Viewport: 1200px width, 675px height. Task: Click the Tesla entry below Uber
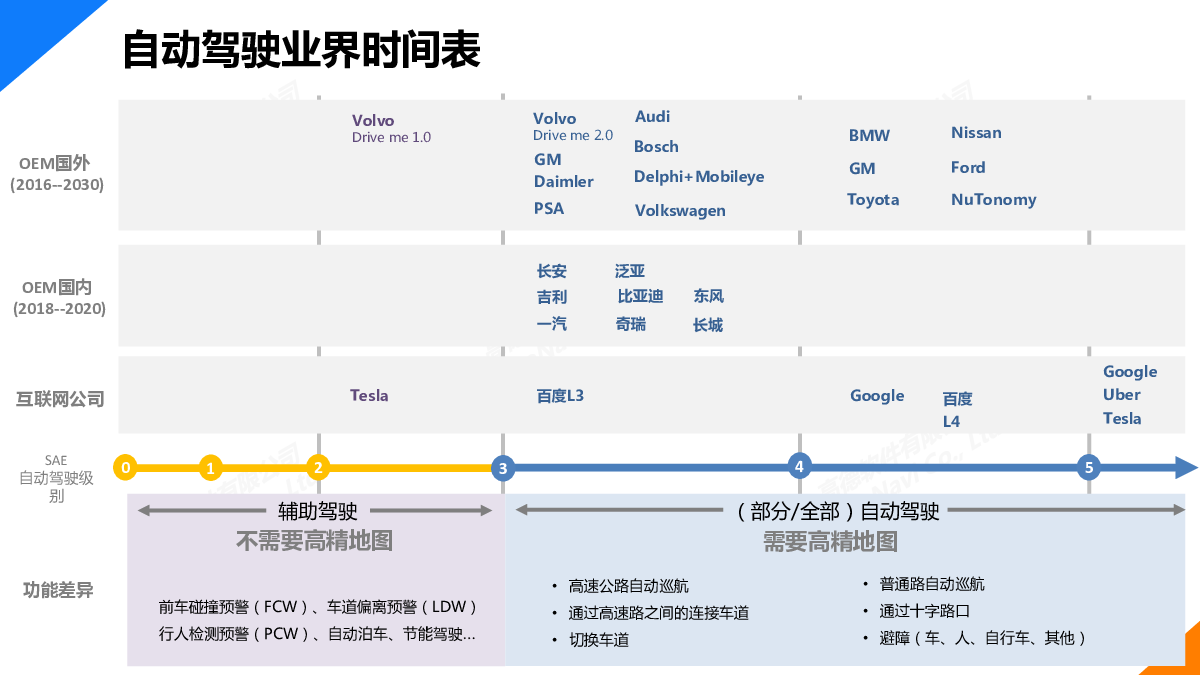tap(1122, 419)
